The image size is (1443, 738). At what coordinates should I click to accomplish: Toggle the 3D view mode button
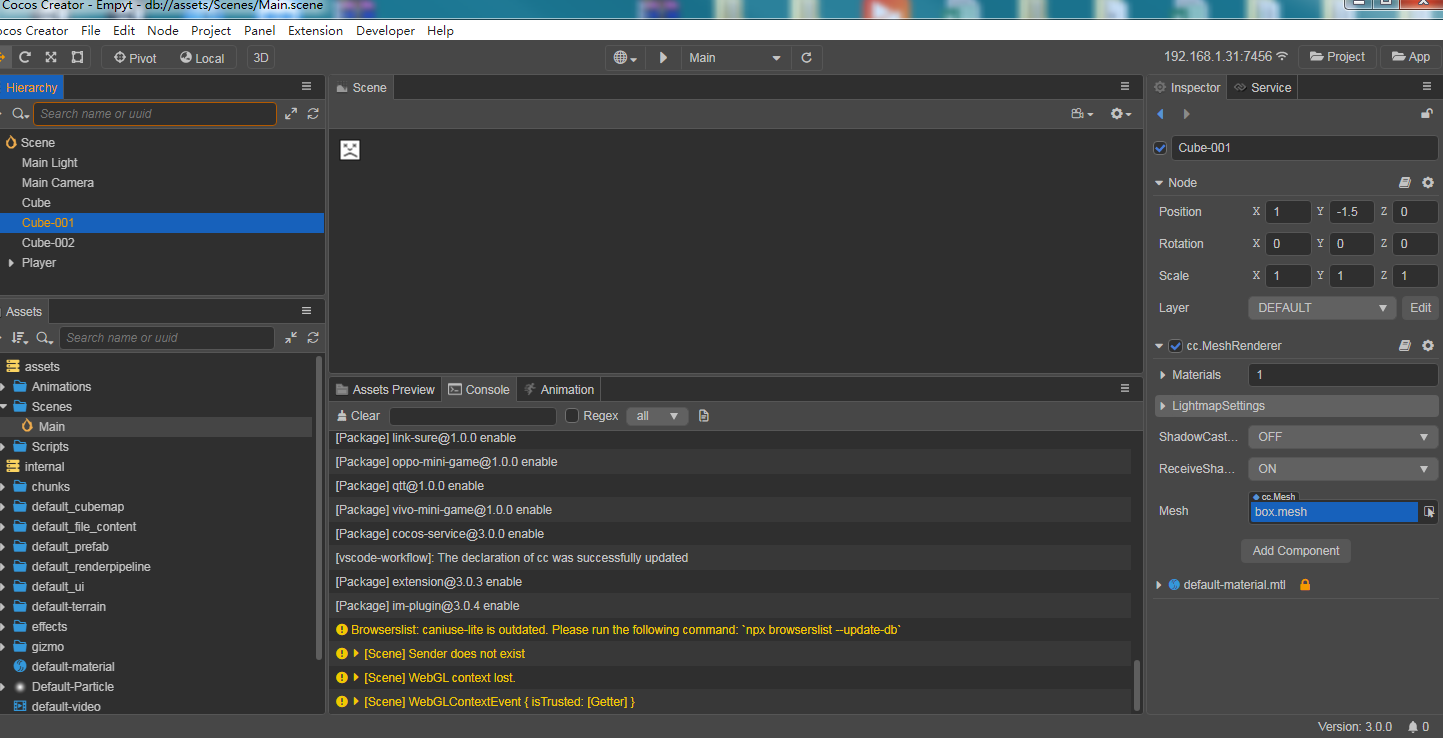261,58
